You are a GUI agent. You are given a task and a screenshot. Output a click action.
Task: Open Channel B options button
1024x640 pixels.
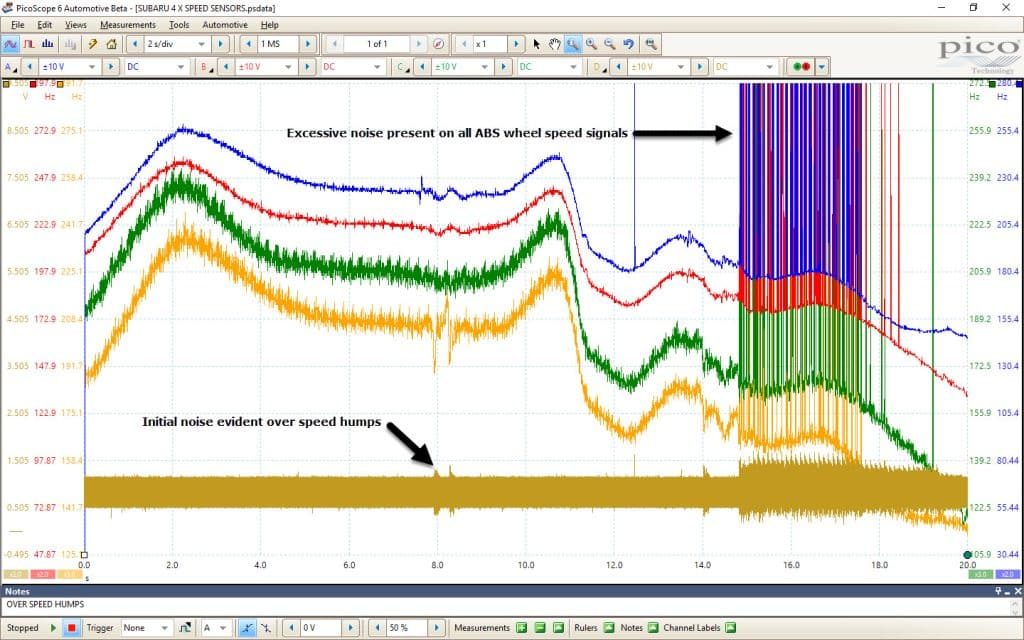pos(206,67)
